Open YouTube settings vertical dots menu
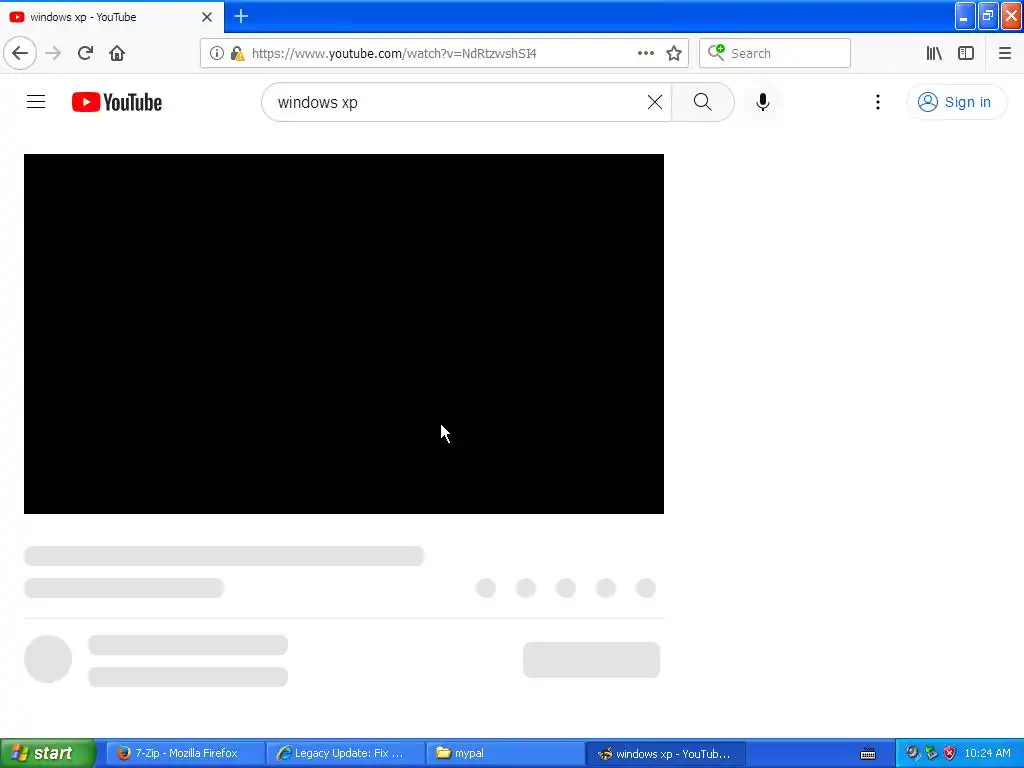 coord(878,102)
